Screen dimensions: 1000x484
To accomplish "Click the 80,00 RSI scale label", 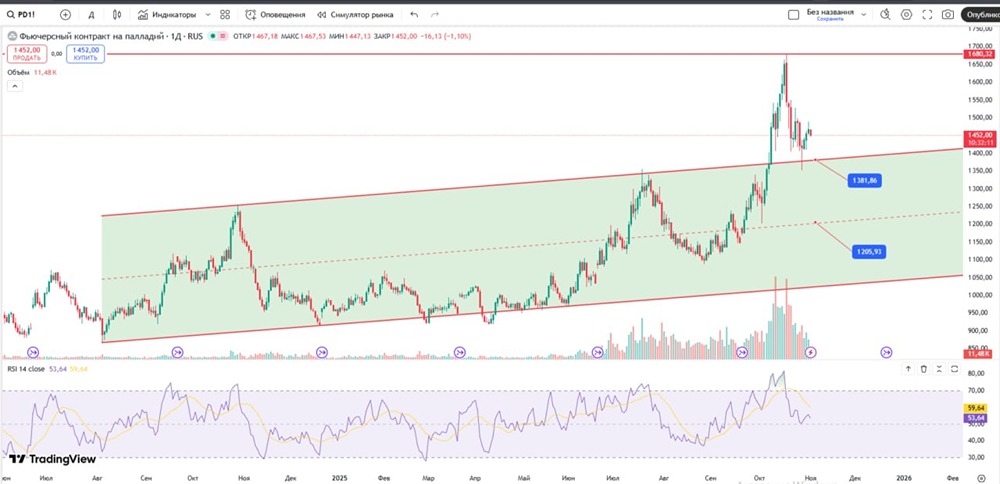I will [x=977, y=373].
